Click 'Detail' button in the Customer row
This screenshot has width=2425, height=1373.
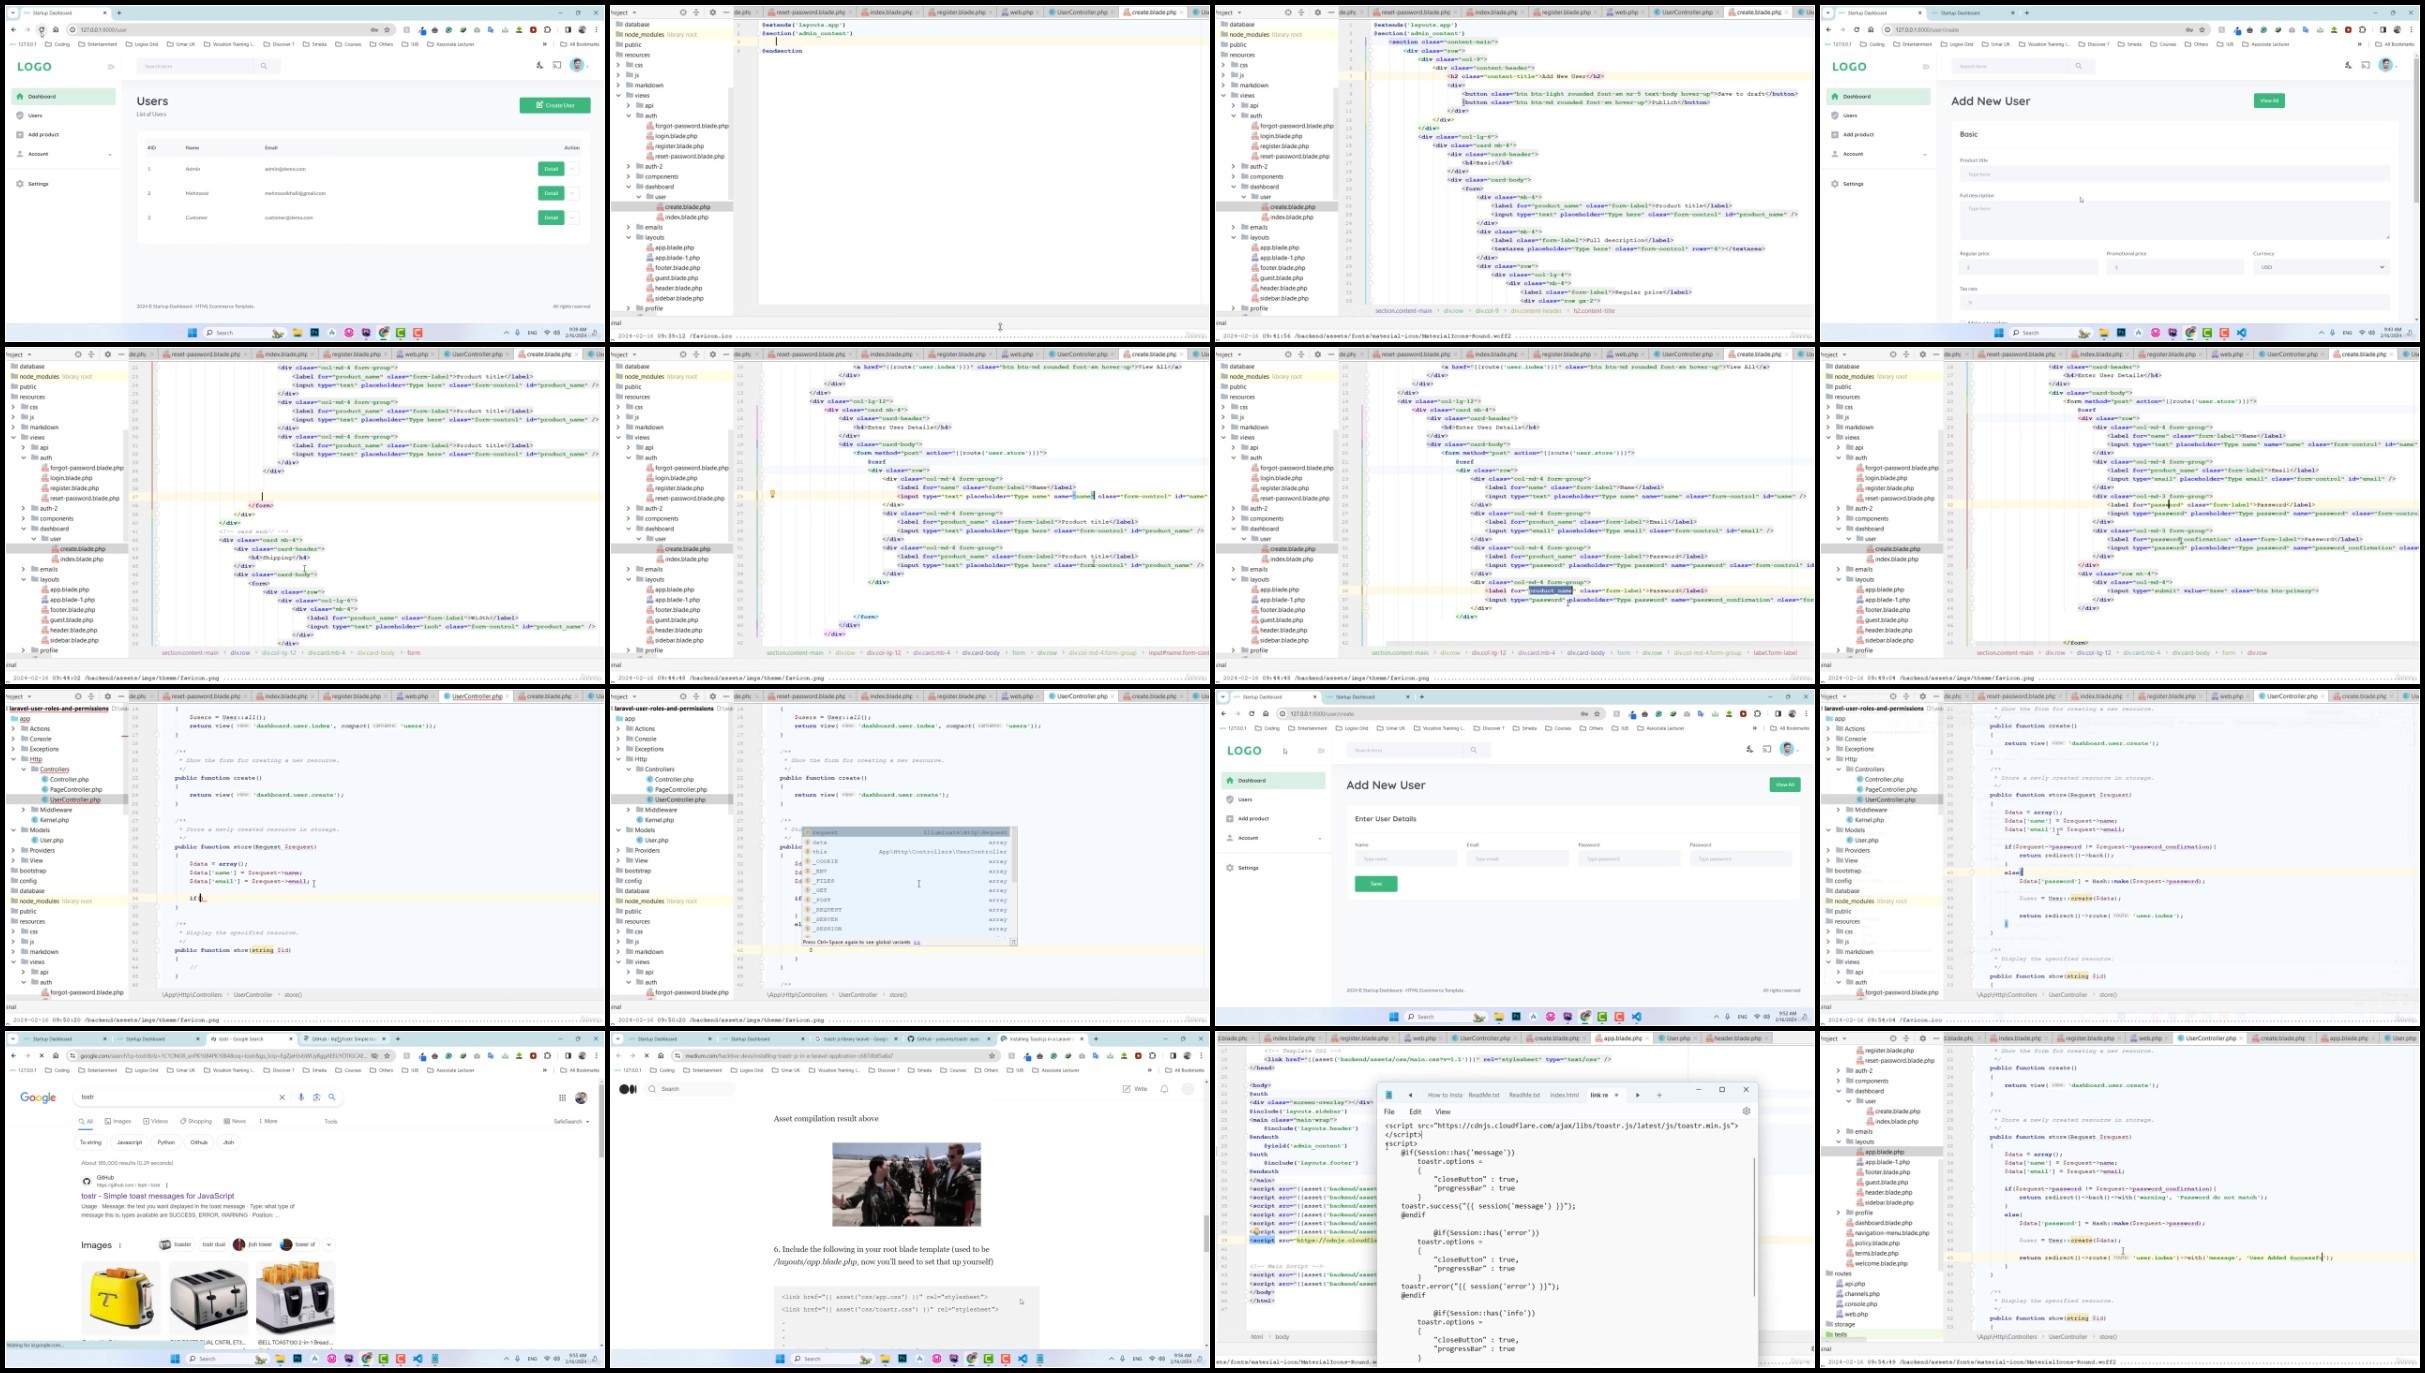[x=551, y=217]
